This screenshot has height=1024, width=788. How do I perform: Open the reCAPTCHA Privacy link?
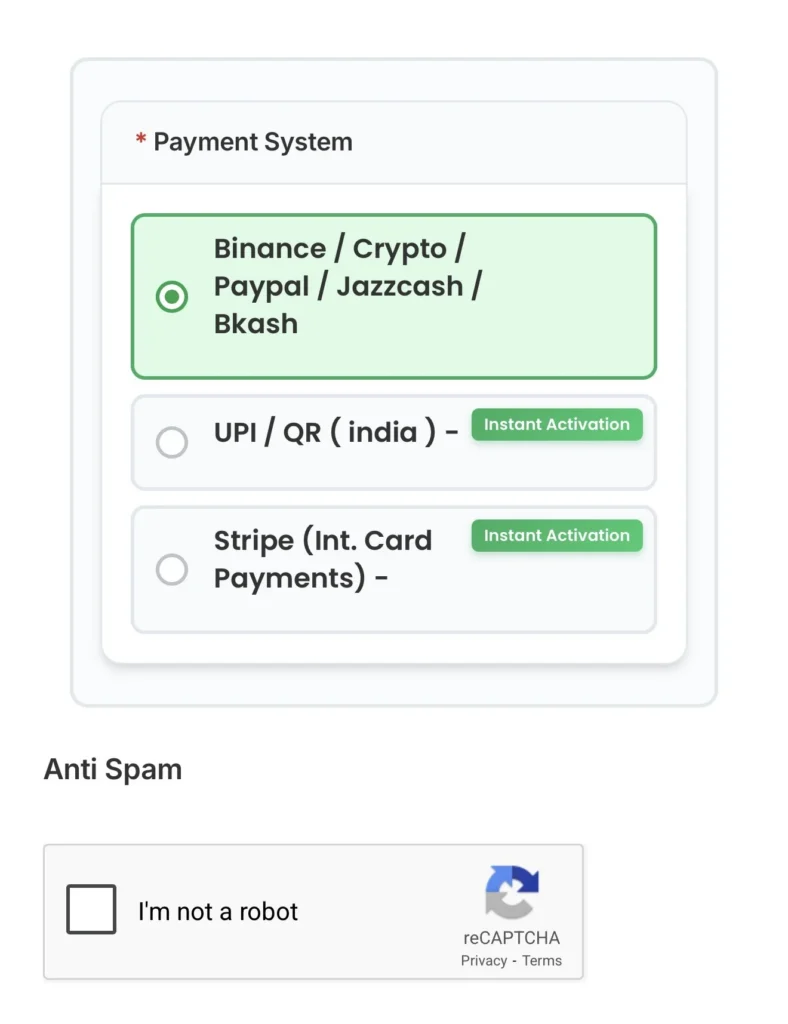coord(483,961)
